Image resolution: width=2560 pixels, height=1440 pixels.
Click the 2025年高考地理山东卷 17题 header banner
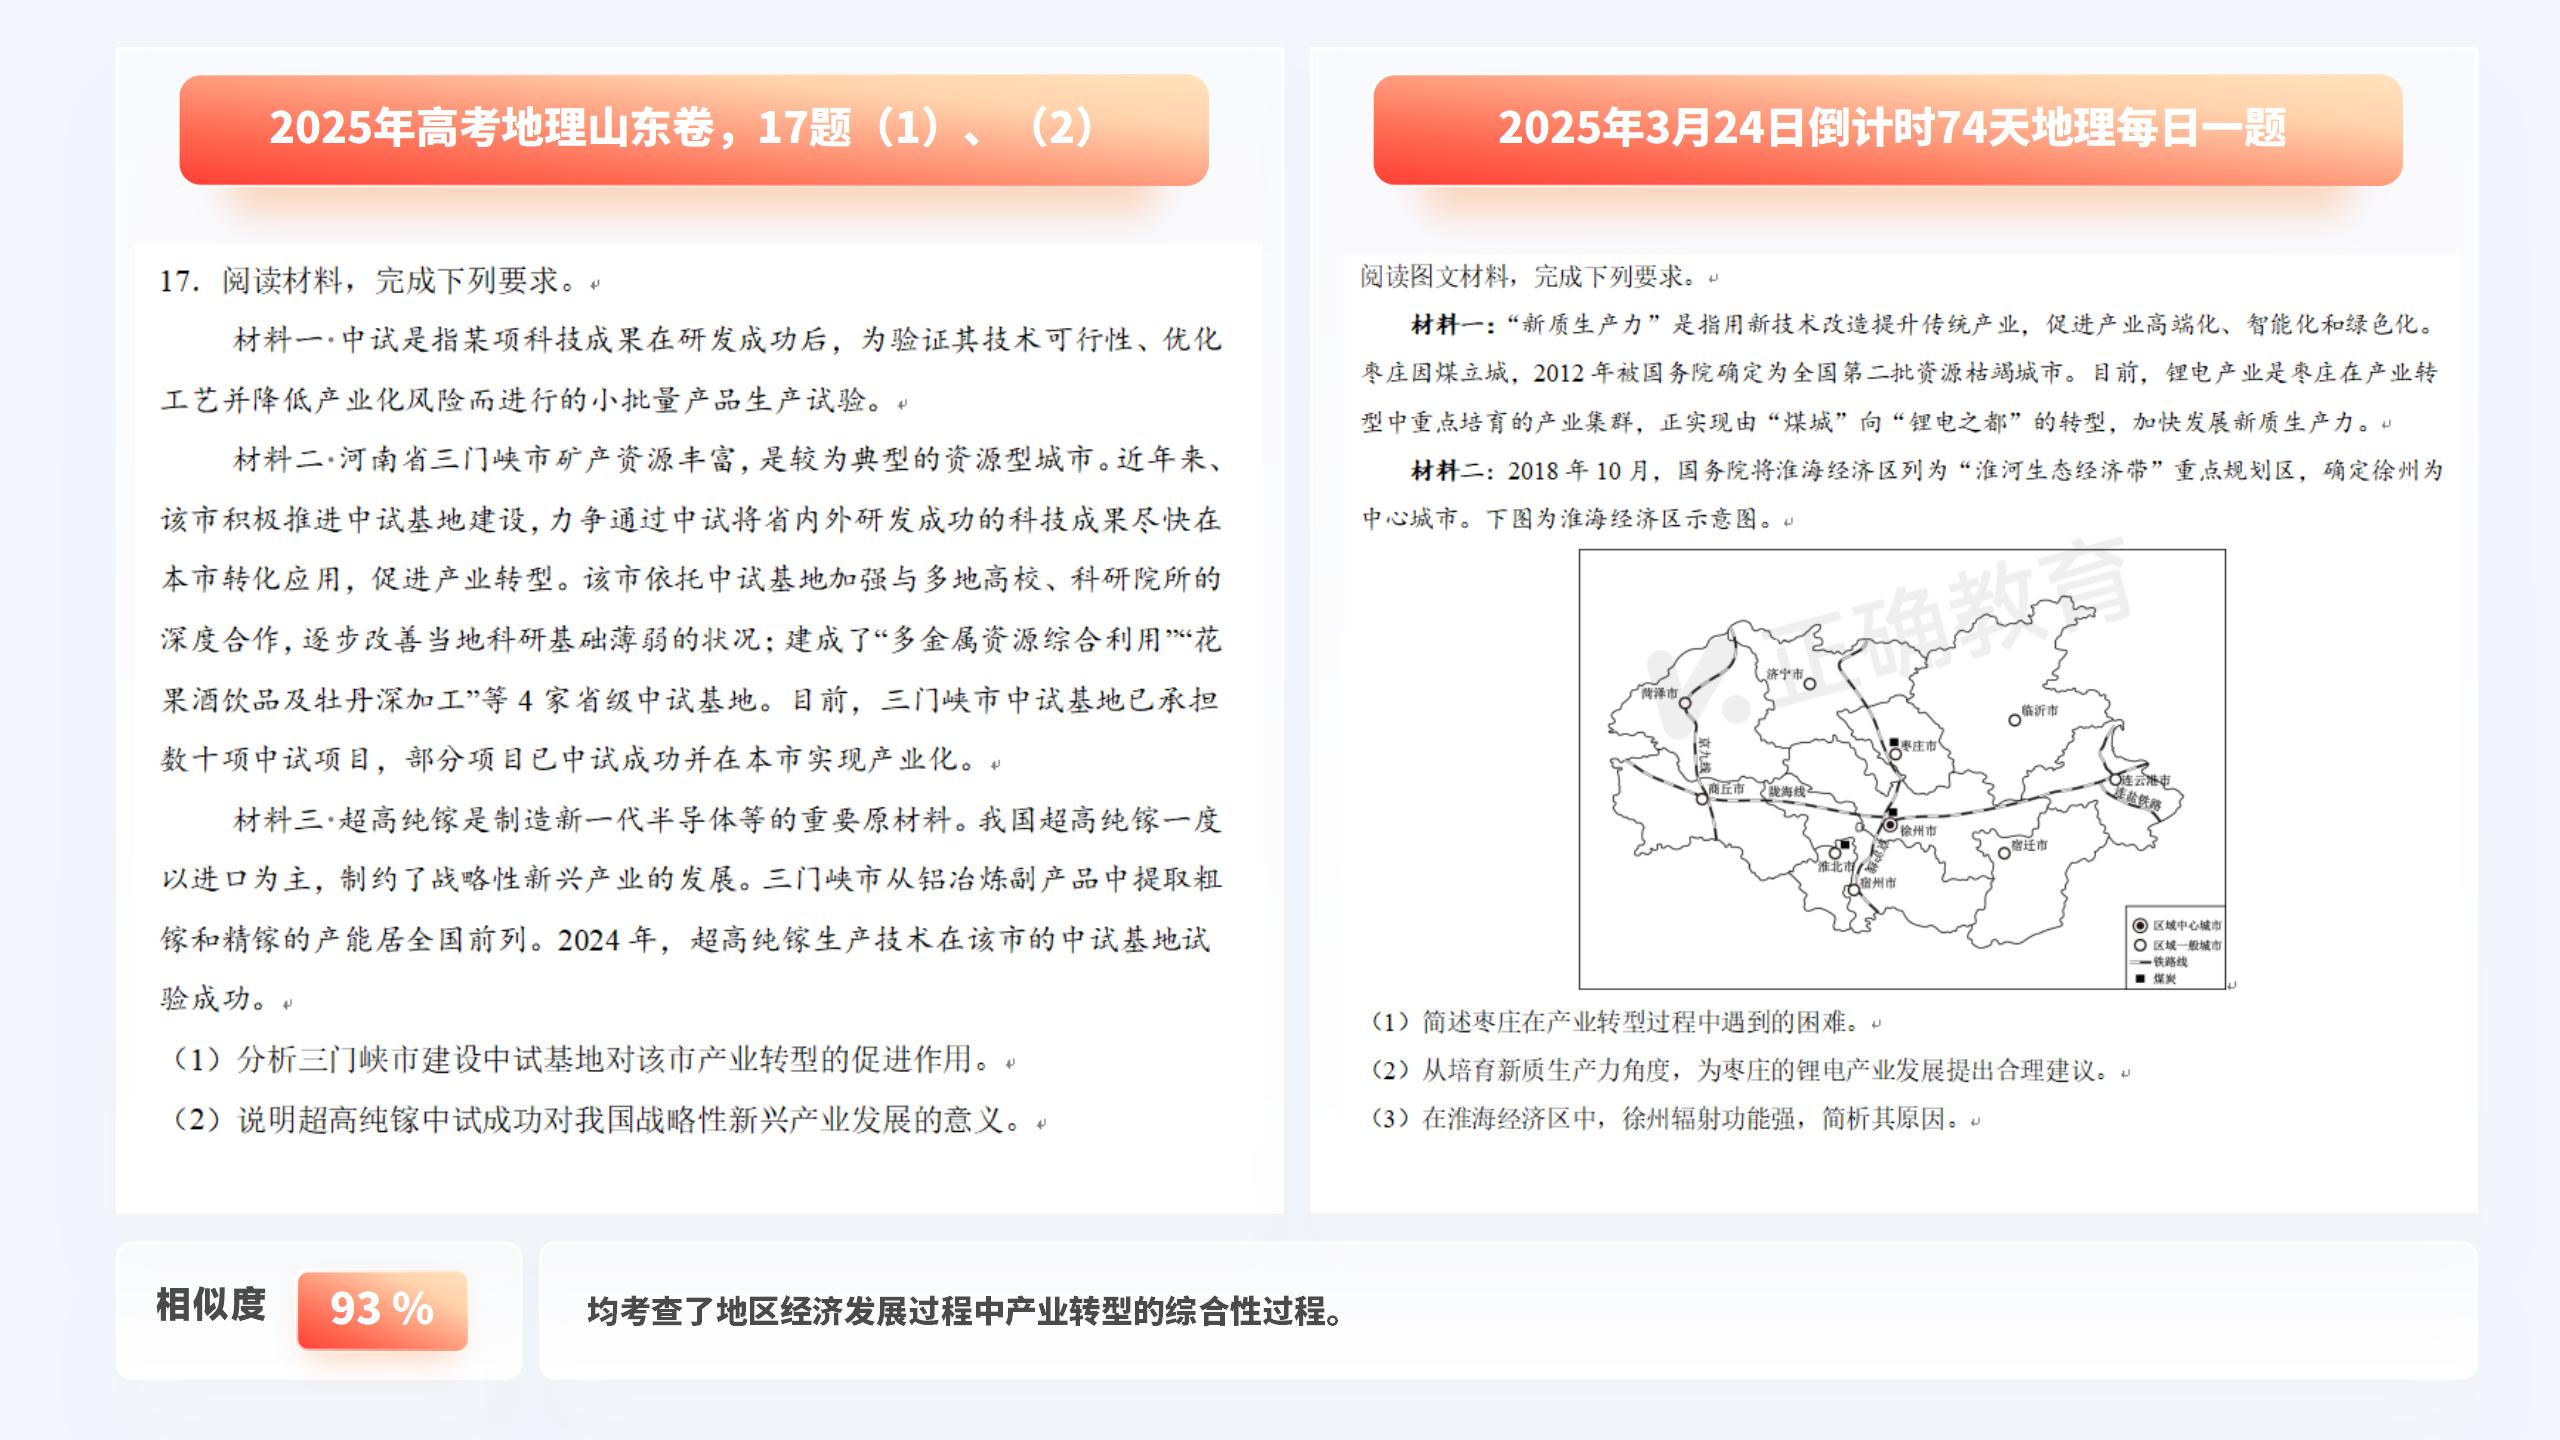pos(694,130)
